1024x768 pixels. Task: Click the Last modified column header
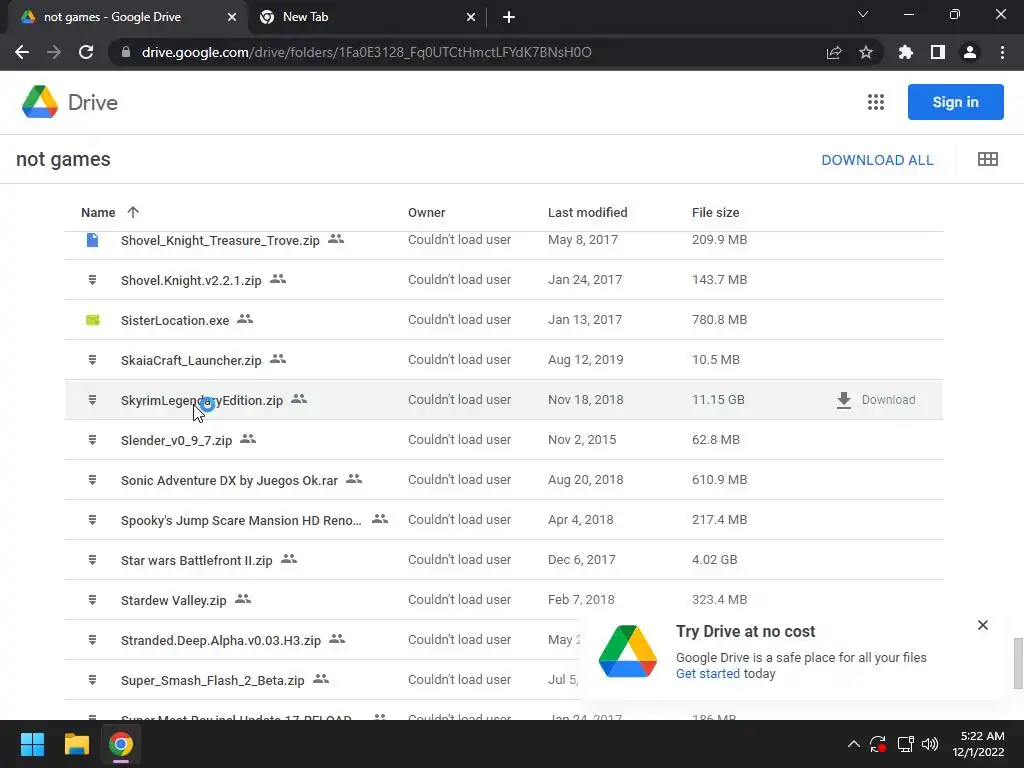pyautogui.click(x=587, y=212)
